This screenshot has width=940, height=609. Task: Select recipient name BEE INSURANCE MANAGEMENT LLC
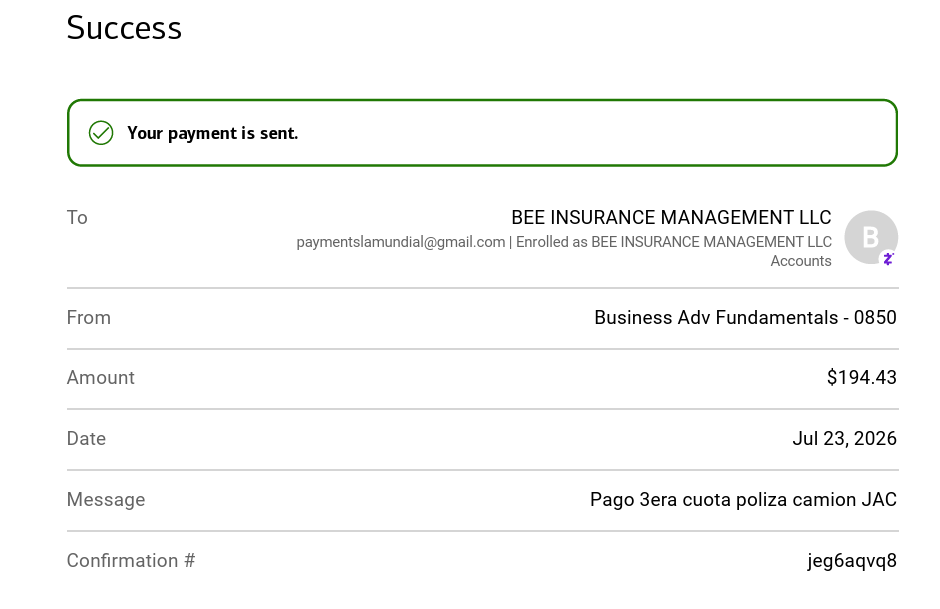[x=671, y=217]
